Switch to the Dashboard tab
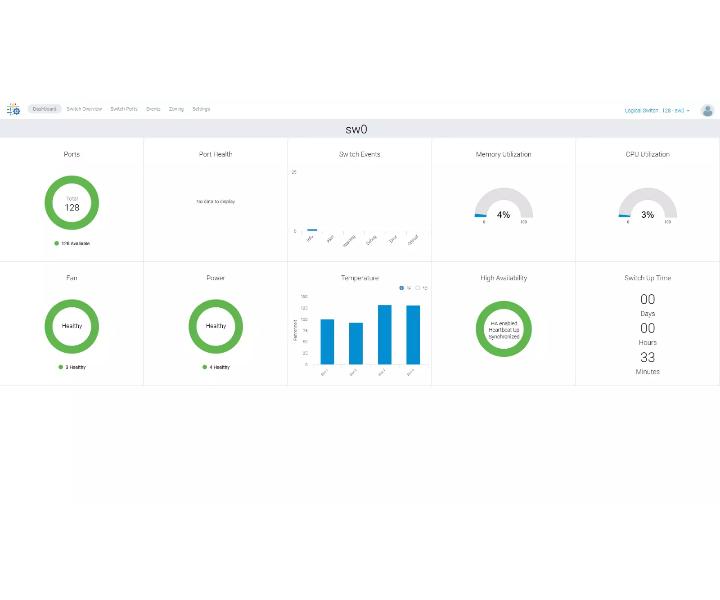Image resolution: width=720 pixels, height=600 pixels. (45, 109)
